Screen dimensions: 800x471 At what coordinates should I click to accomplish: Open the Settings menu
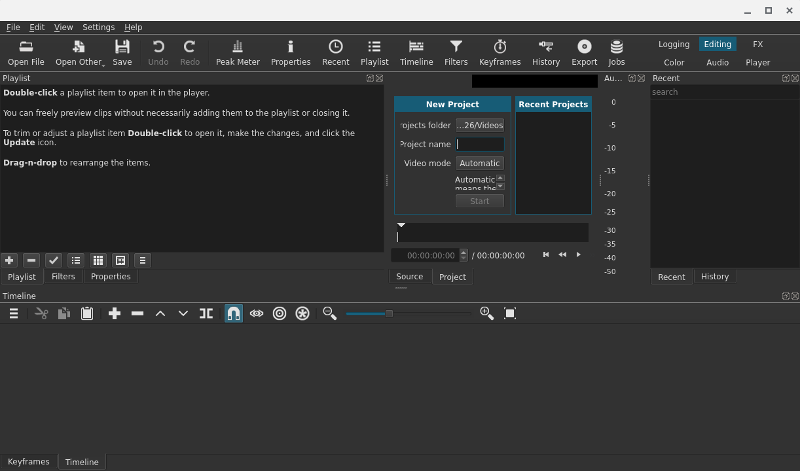[x=98, y=27]
